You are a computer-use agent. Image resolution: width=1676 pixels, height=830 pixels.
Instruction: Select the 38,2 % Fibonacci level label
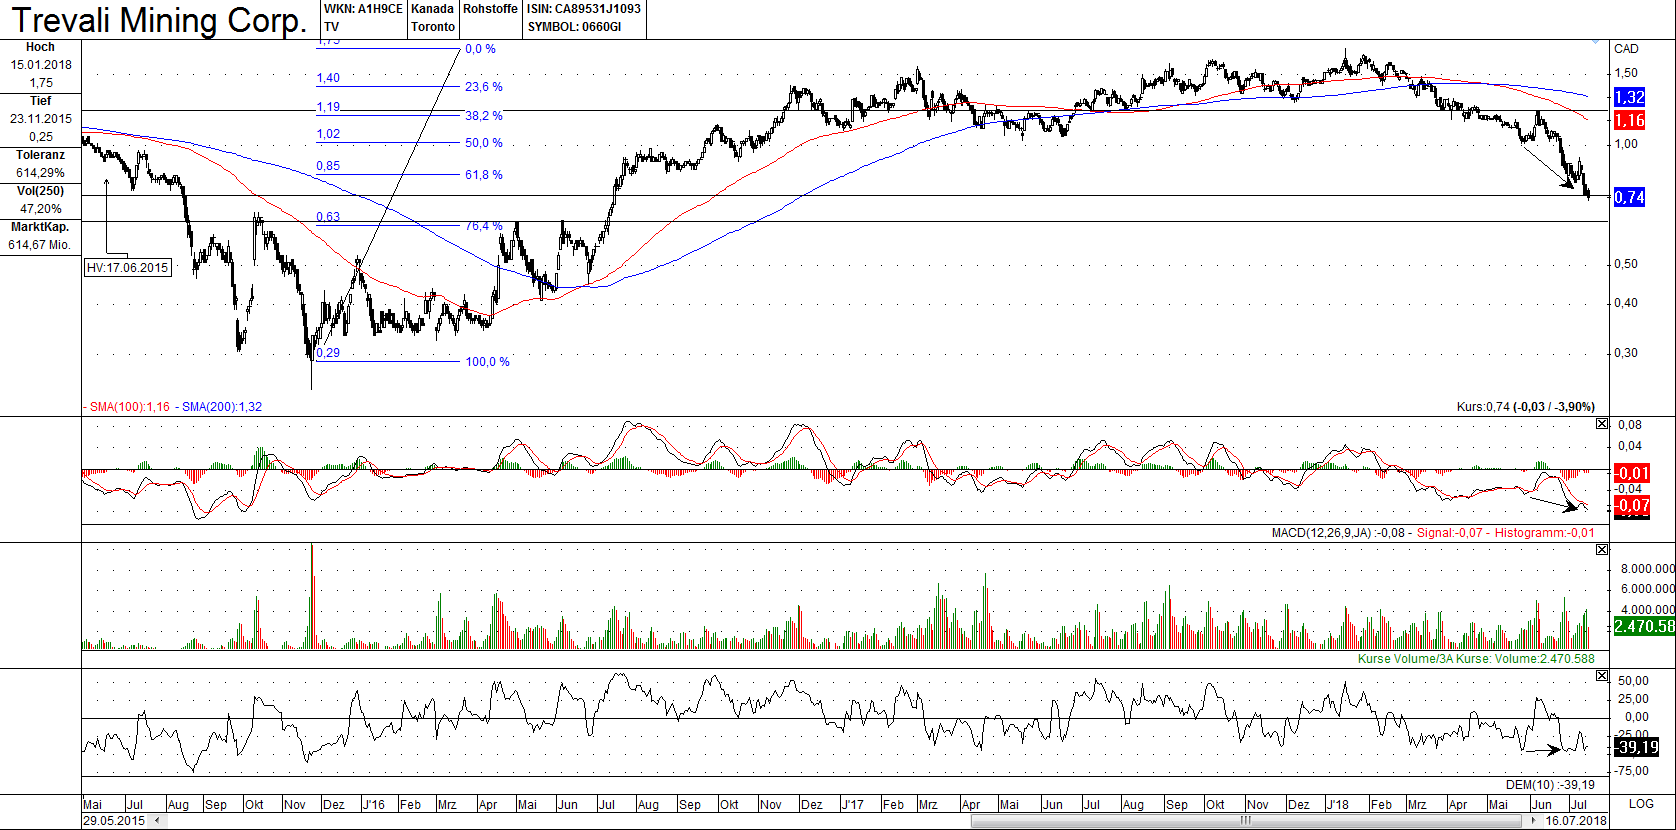[x=484, y=116]
